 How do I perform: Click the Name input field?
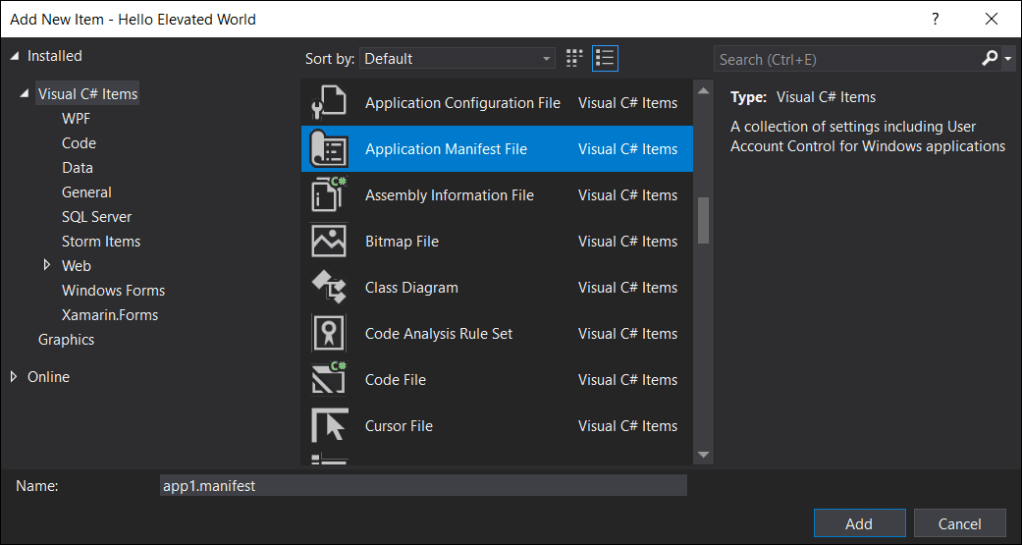(424, 486)
